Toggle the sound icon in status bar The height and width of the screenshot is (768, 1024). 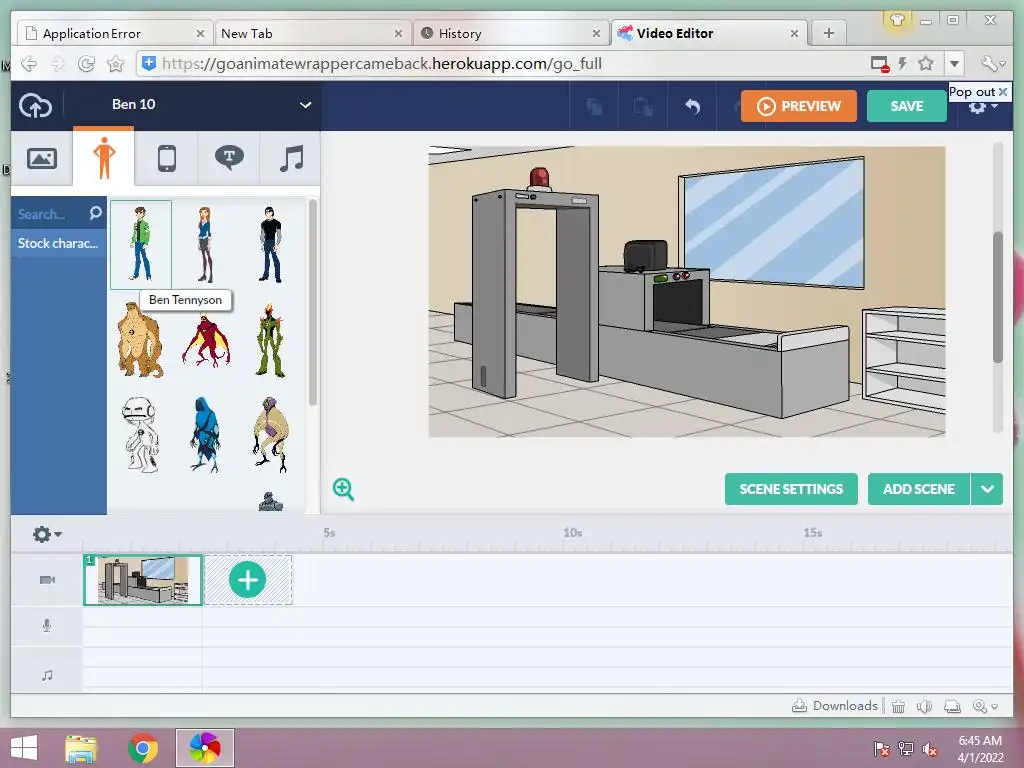(924, 706)
